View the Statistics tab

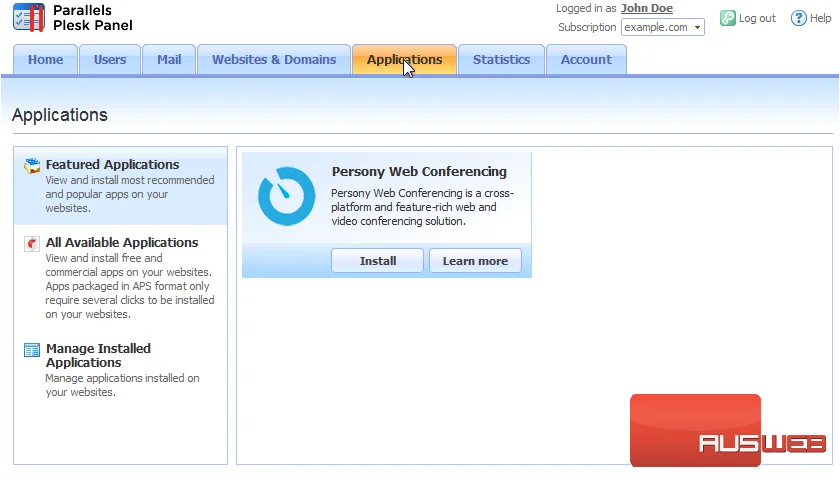(501, 59)
